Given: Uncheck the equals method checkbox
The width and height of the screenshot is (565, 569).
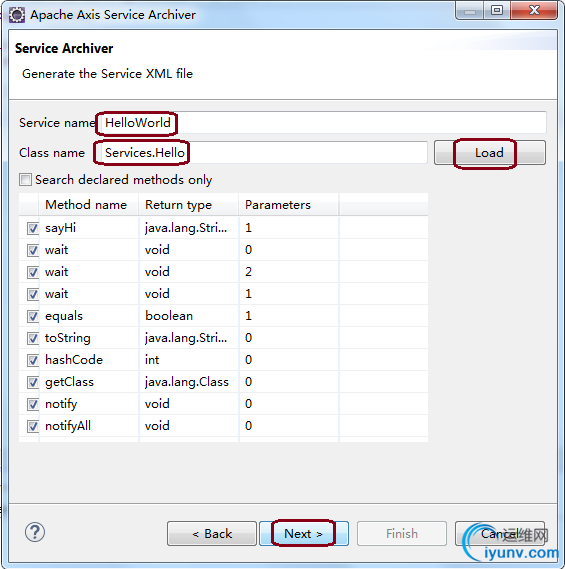Looking at the screenshot, I should click(x=33, y=316).
